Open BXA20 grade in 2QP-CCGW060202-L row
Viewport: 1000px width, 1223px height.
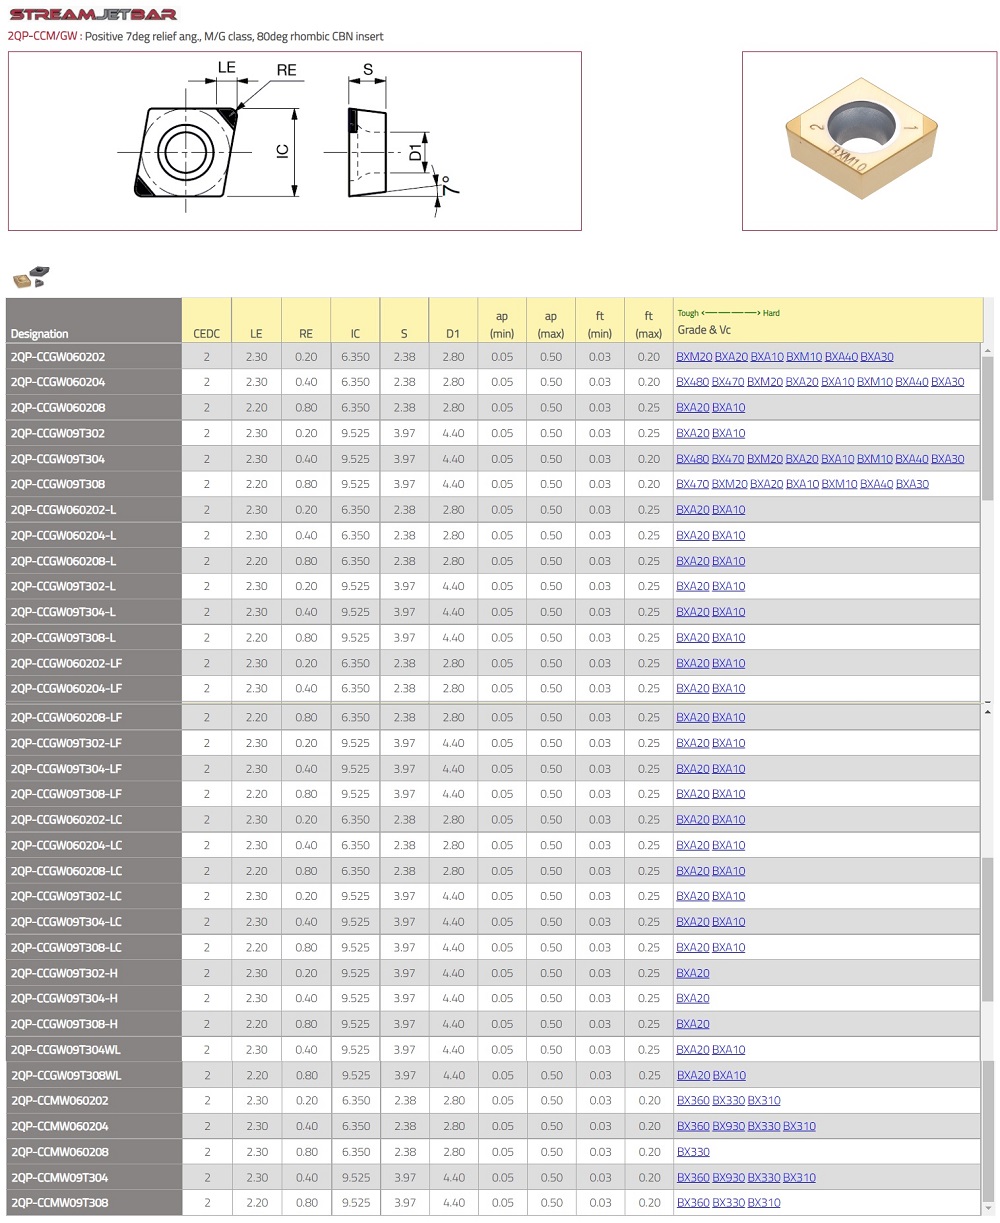click(692, 510)
